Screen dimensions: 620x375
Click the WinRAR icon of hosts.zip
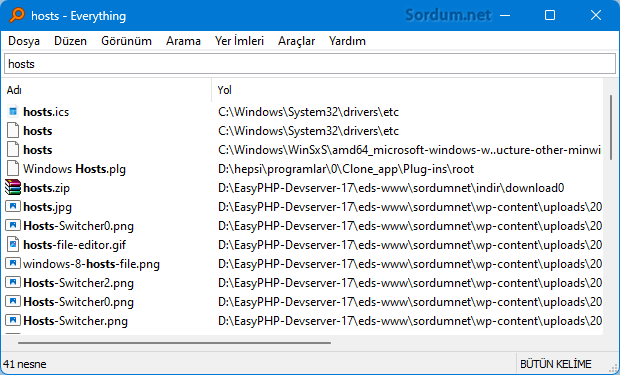(13, 188)
